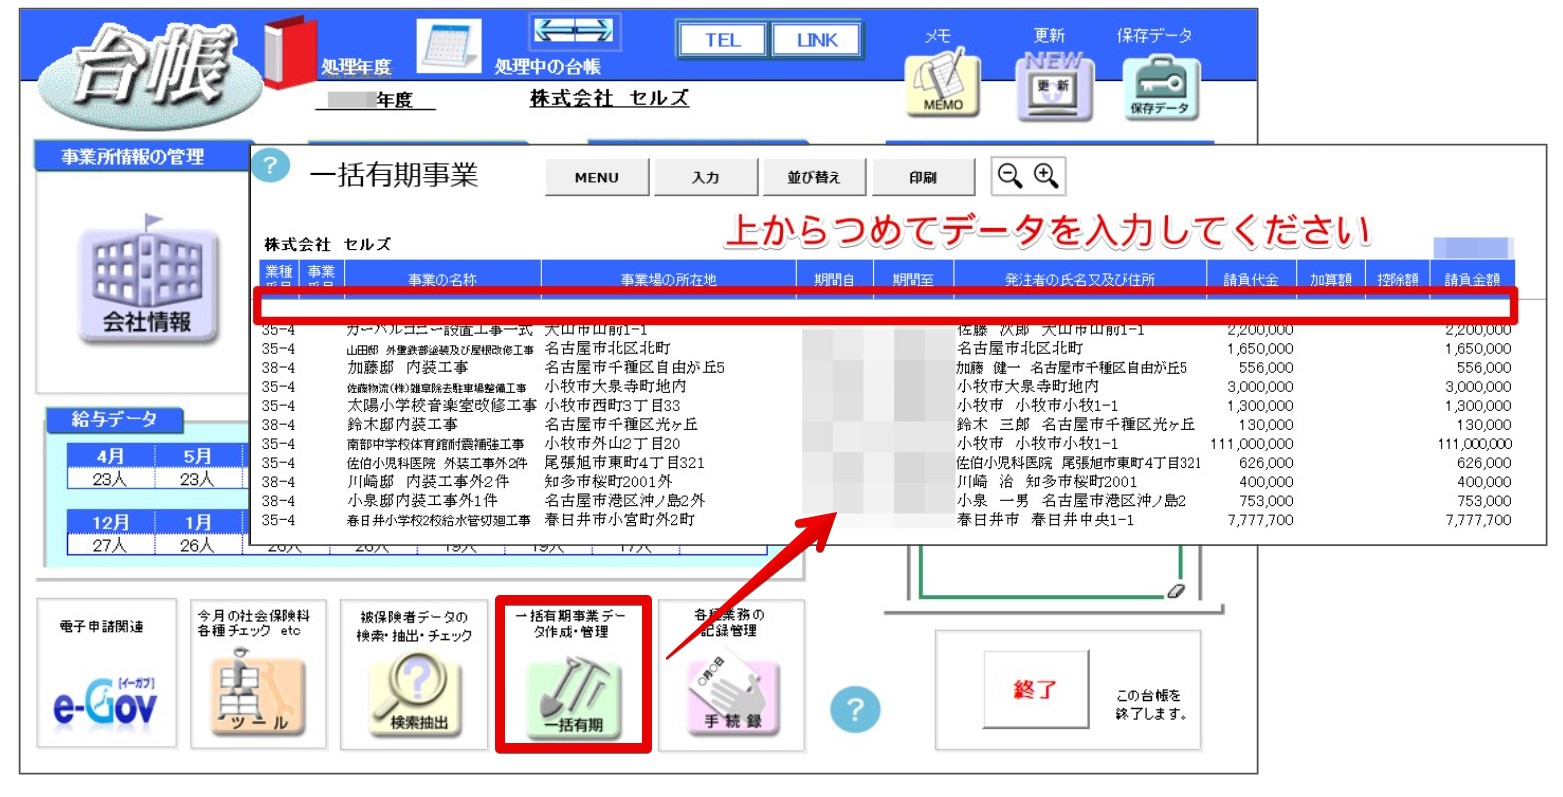Click the 27人 headcount cell
Image resolution: width=1563 pixels, height=797 pixels.
[111, 545]
